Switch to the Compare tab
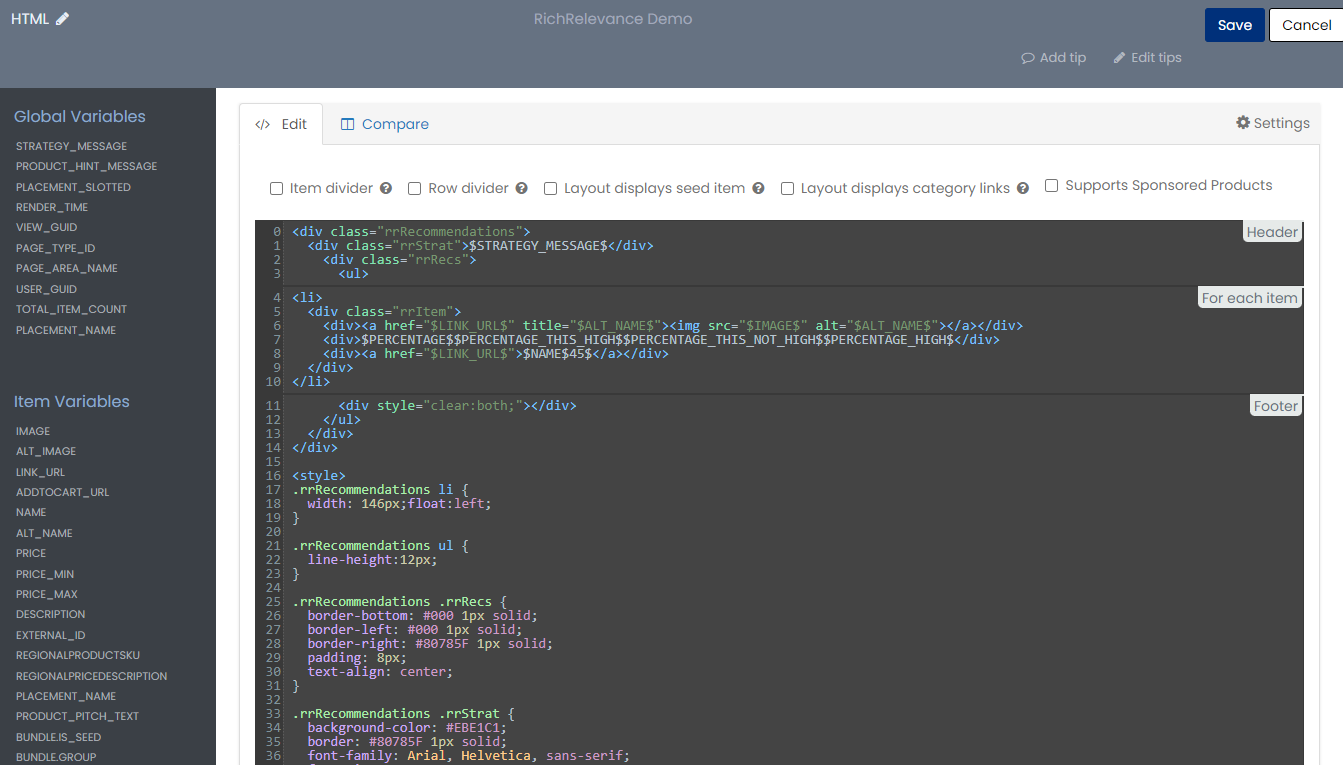 pos(385,124)
